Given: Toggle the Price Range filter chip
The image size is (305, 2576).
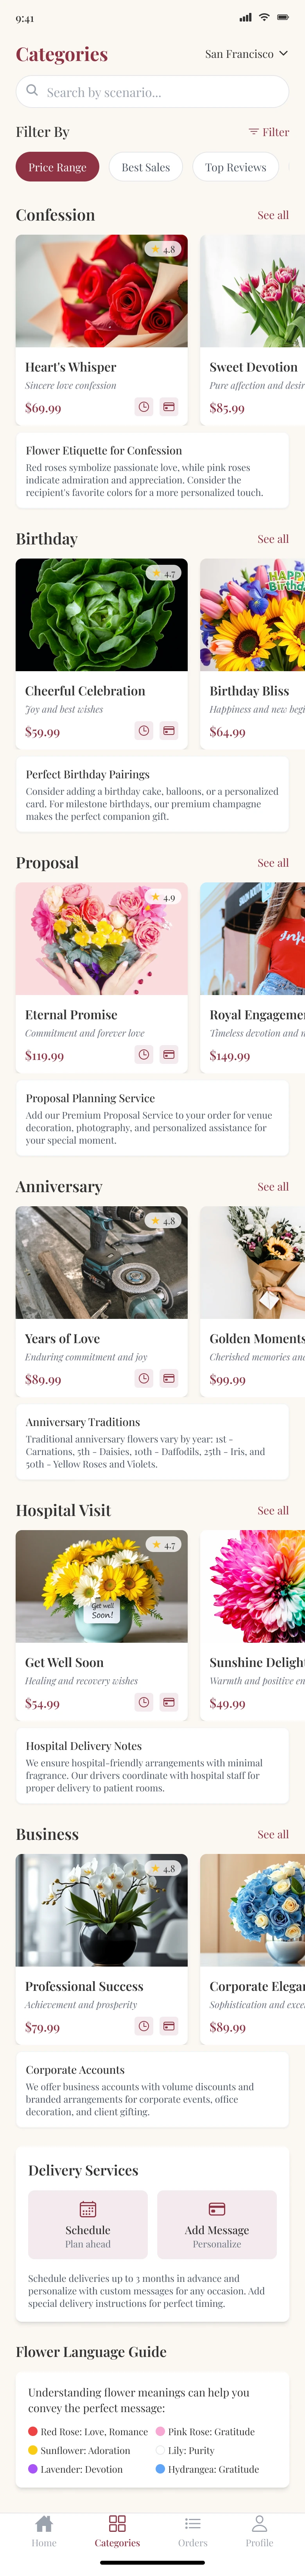Looking at the screenshot, I should click(57, 167).
